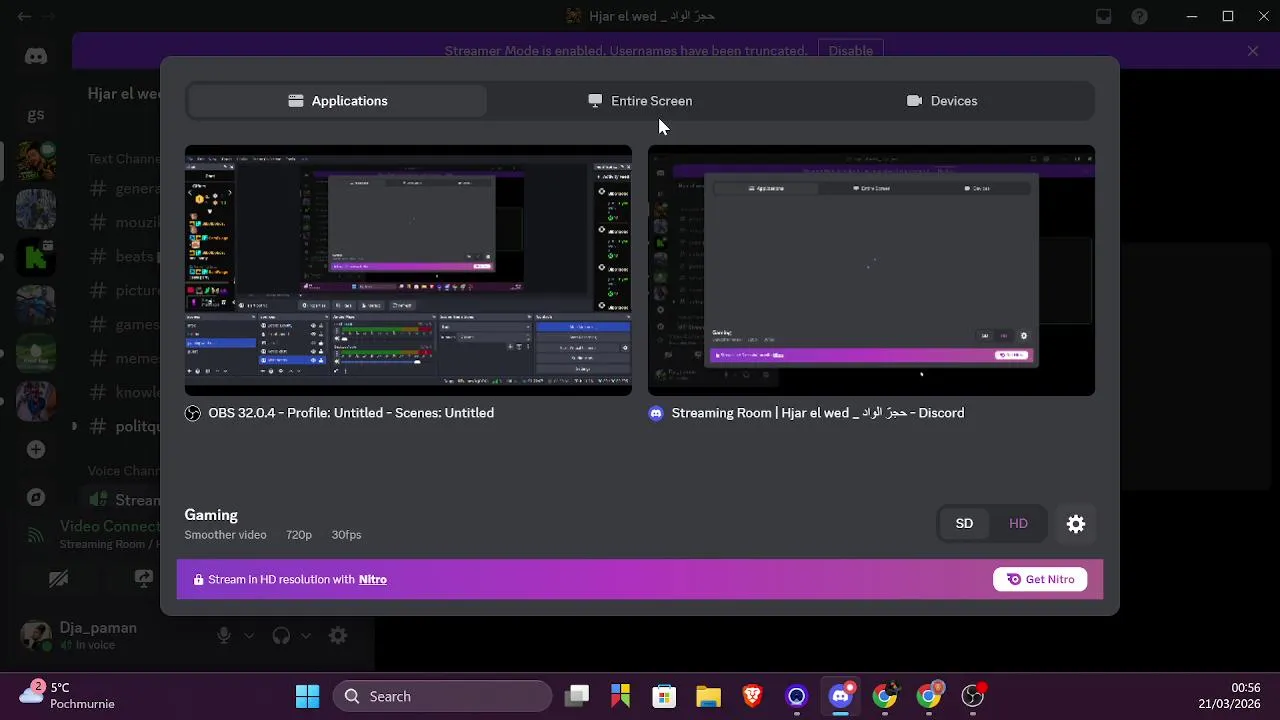Select HD stream quality

(x=1018, y=524)
